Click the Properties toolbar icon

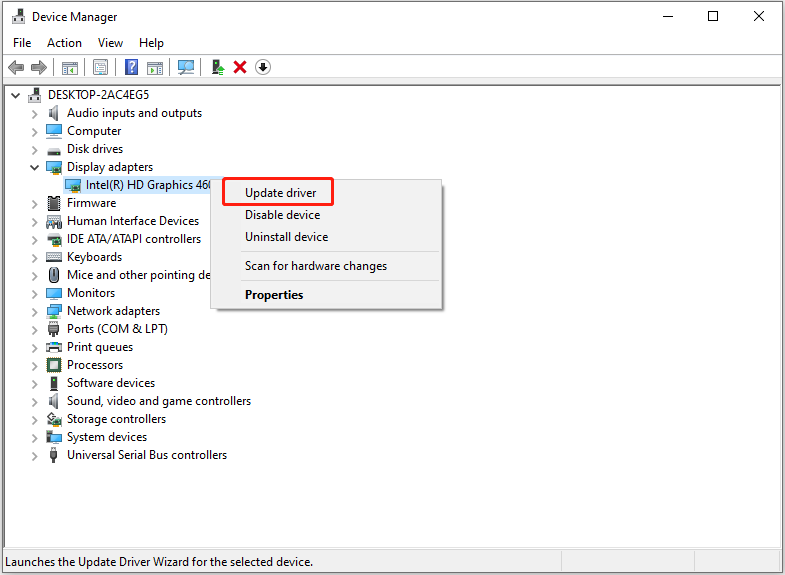(x=101, y=67)
